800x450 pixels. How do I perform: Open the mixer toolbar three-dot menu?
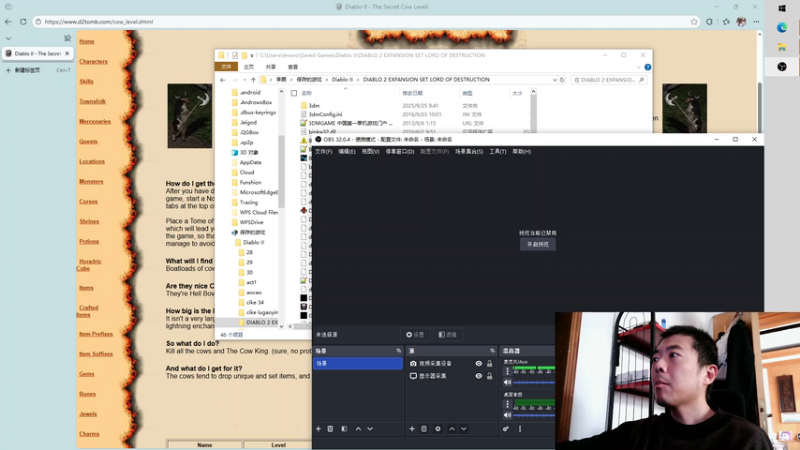[x=520, y=429]
